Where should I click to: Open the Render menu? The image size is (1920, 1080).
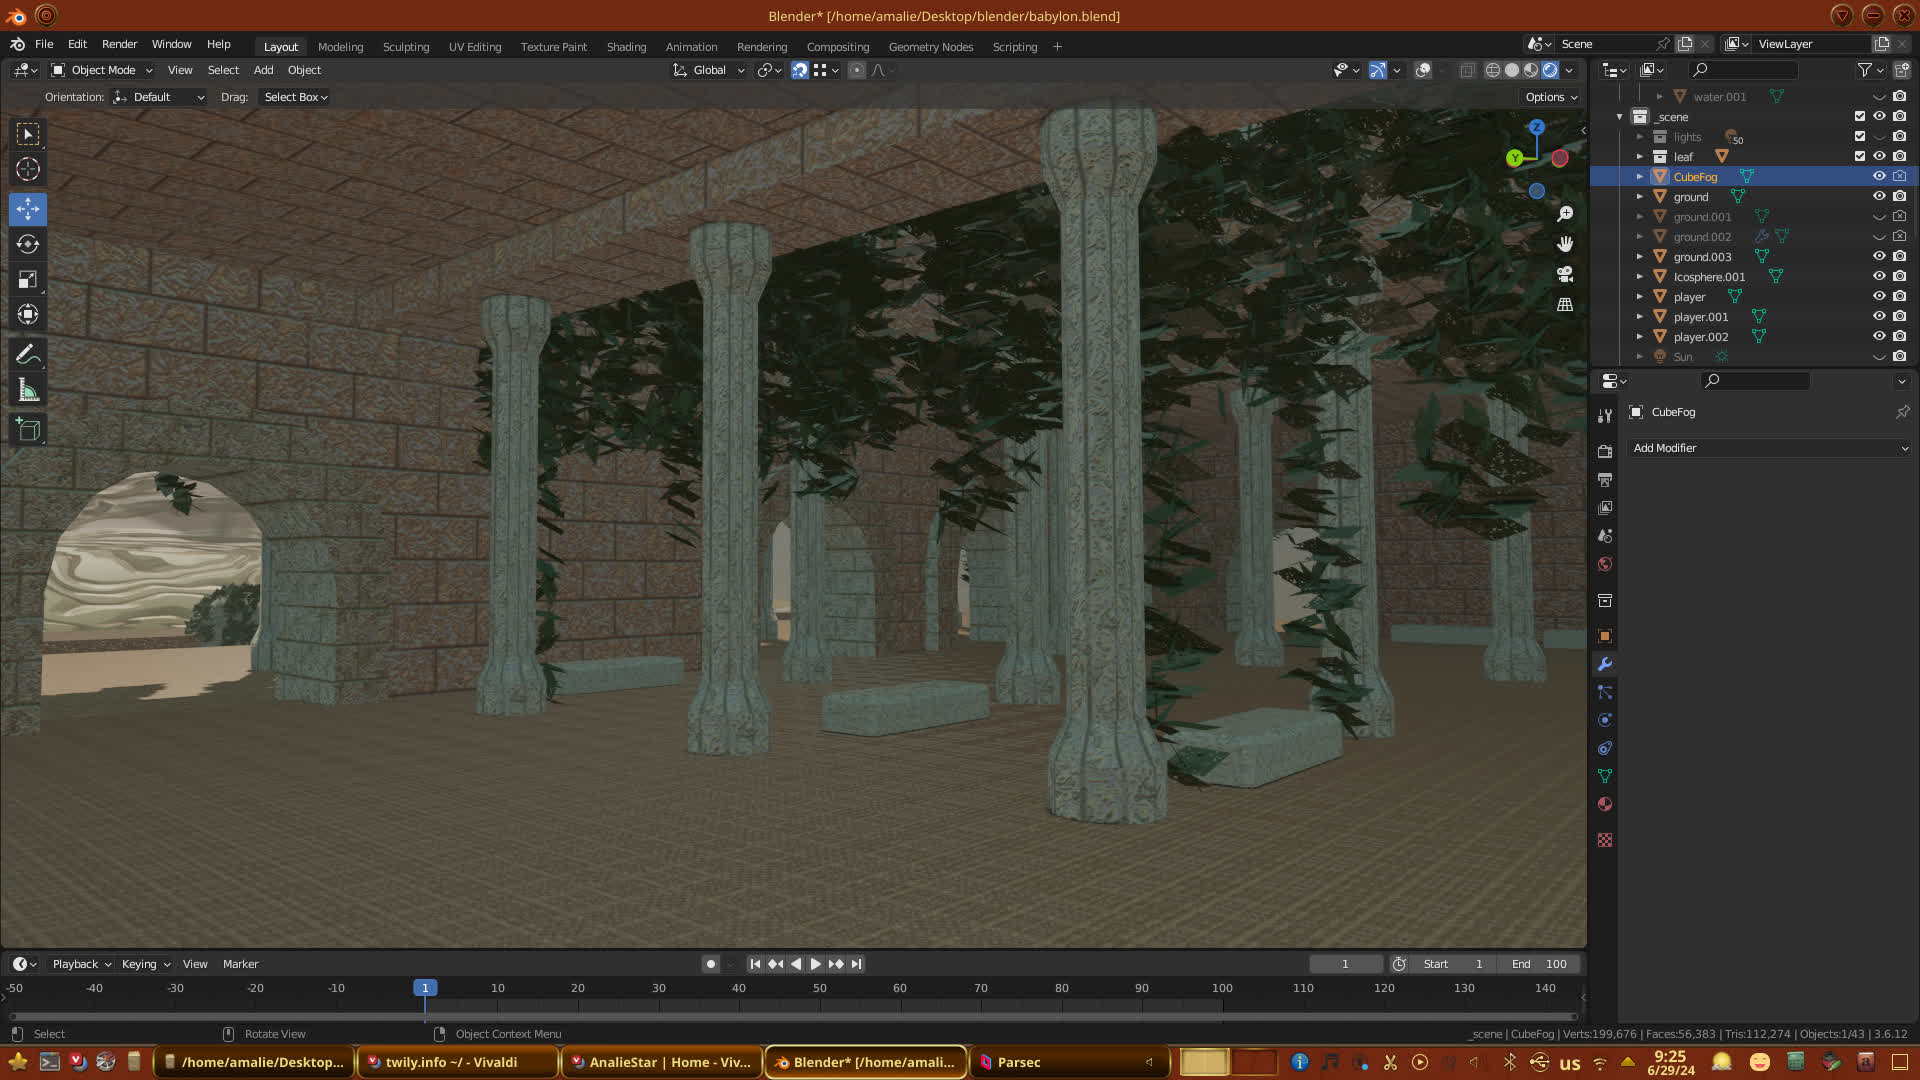119,44
